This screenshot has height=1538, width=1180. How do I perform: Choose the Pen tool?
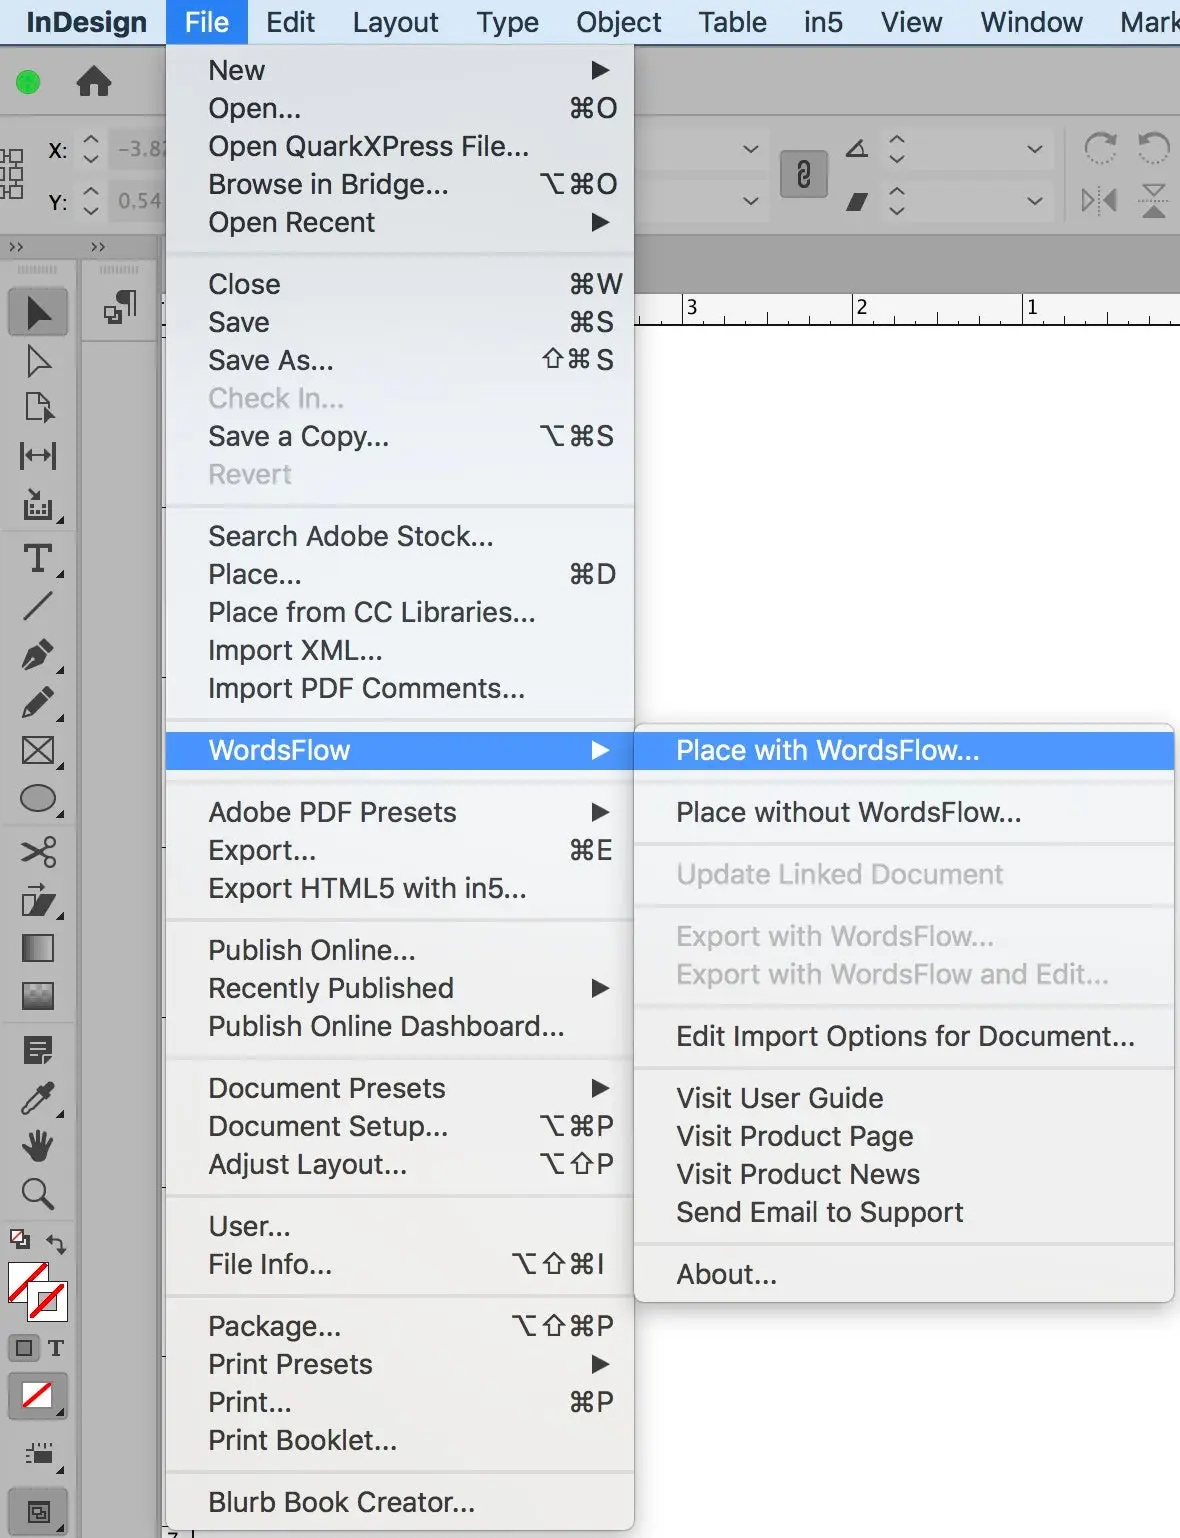38,655
